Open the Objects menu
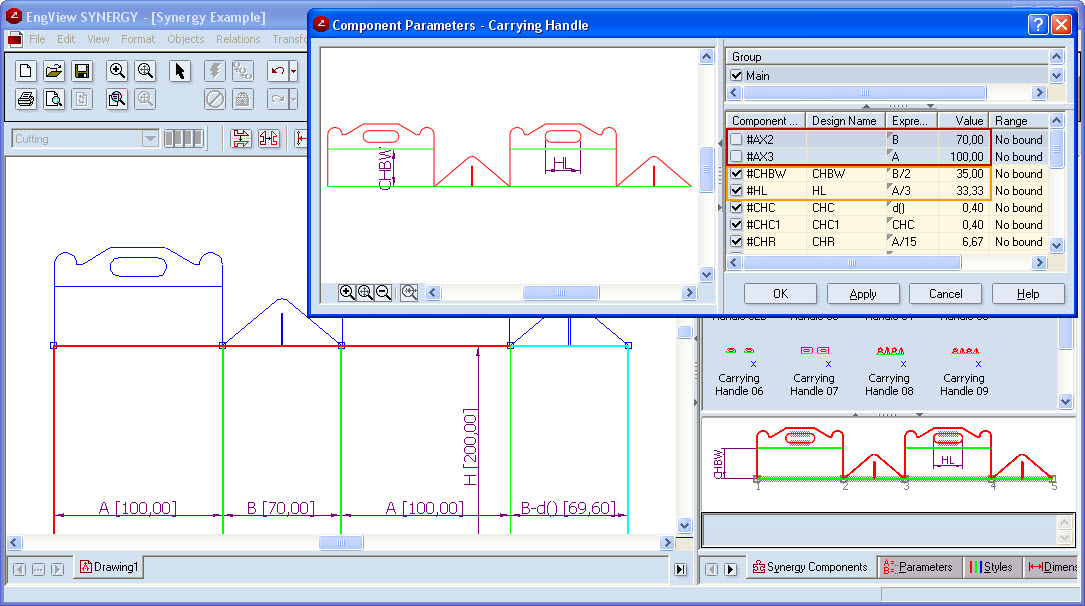Image resolution: width=1085 pixels, height=606 pixels. pyautogui.click(x=186, y=39)
